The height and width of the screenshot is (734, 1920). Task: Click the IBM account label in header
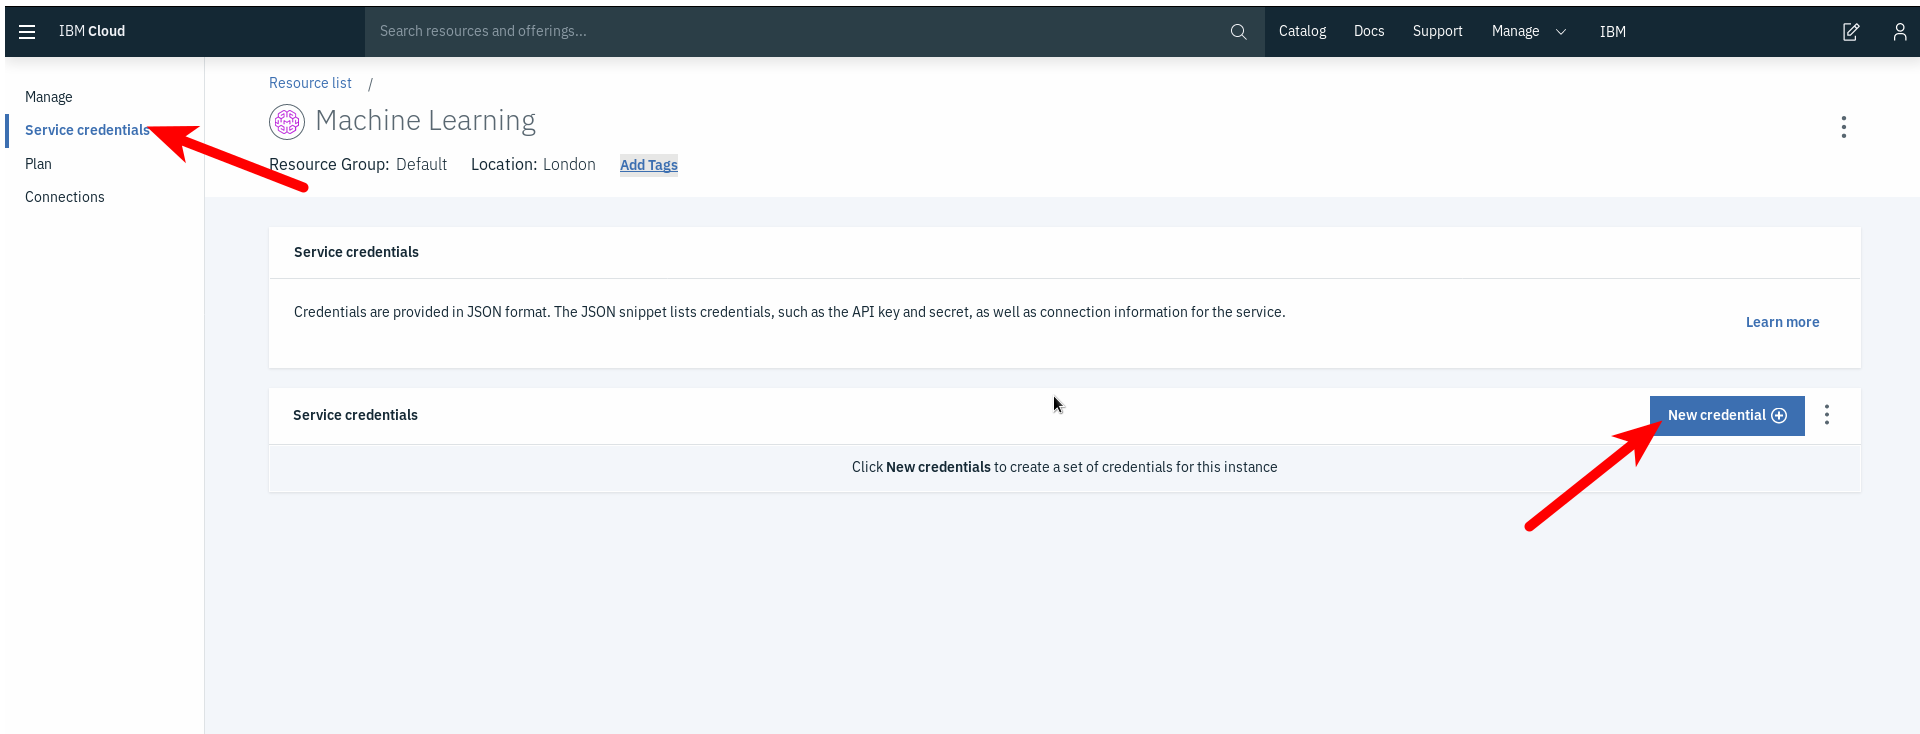pos(1612,31)
